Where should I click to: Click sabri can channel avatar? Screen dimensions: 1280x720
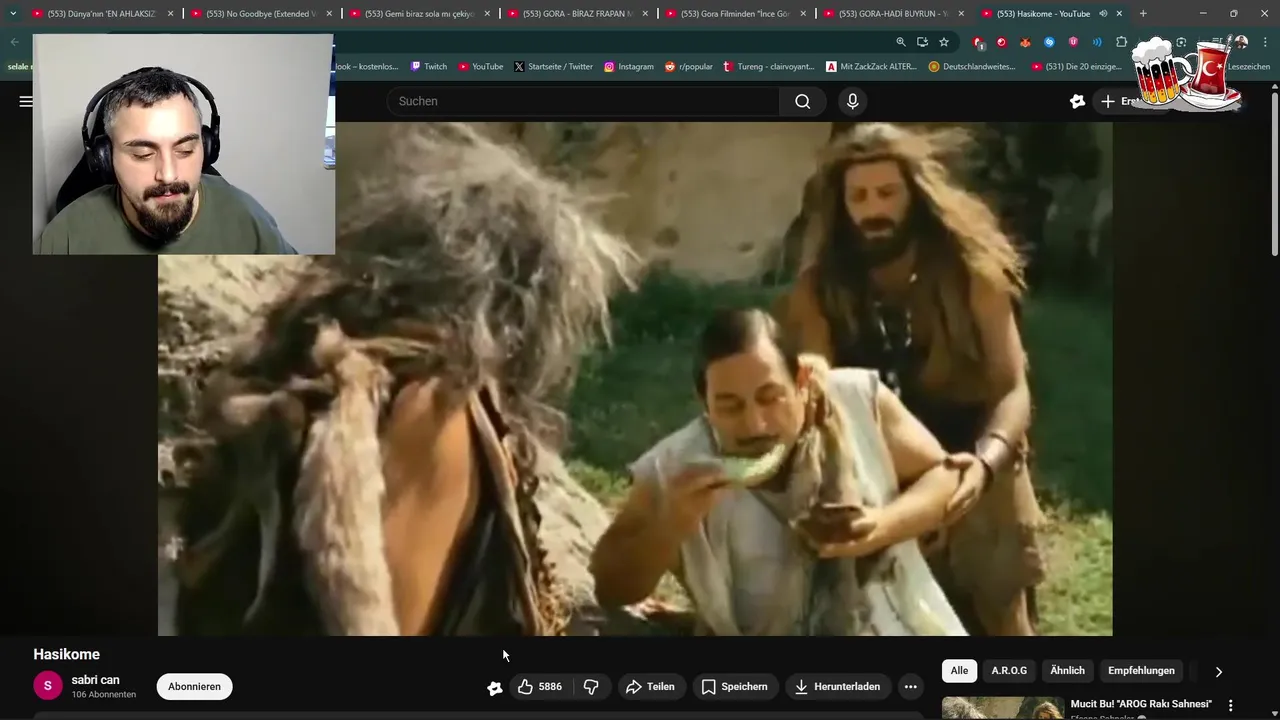tap(47, 686)
